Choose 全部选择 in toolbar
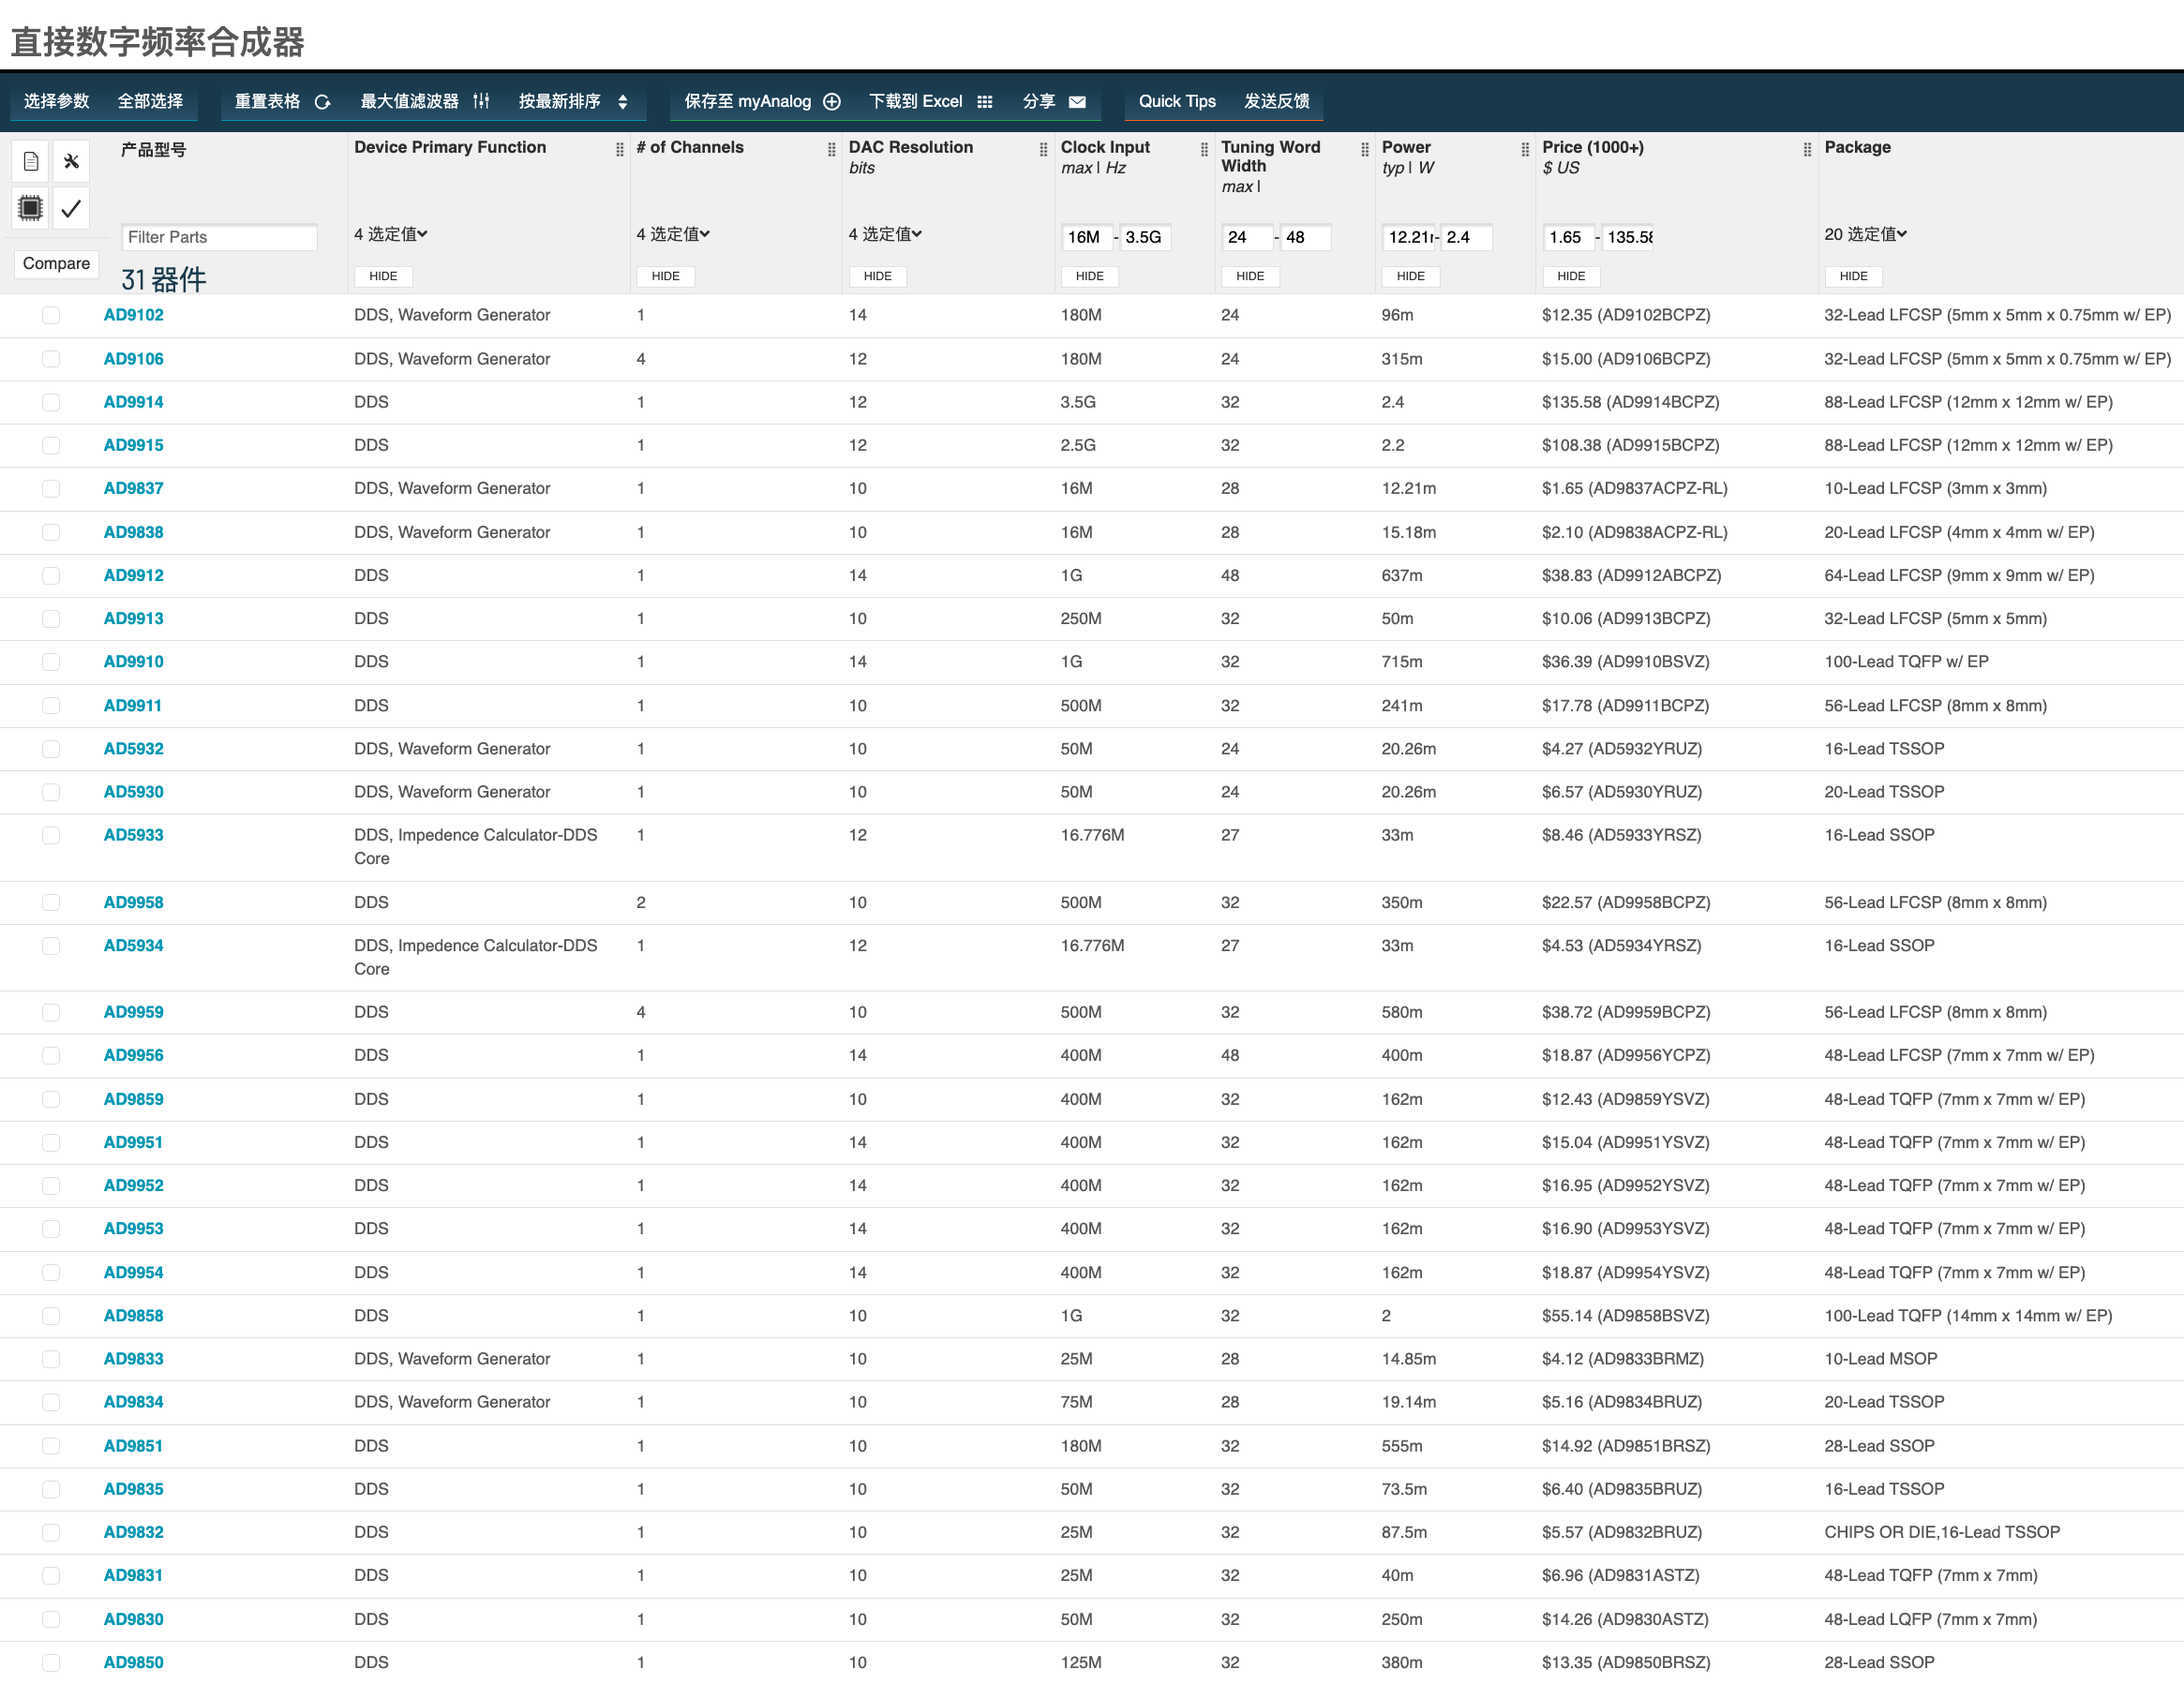Viewport: 2184px width, 1684px height. coord(150,101)
